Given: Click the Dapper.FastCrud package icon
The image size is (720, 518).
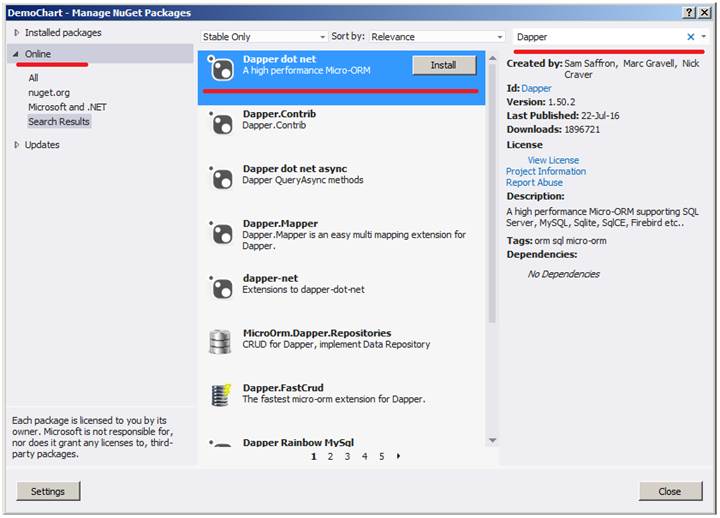Looking at the screenshot, I should click(221, 395).
